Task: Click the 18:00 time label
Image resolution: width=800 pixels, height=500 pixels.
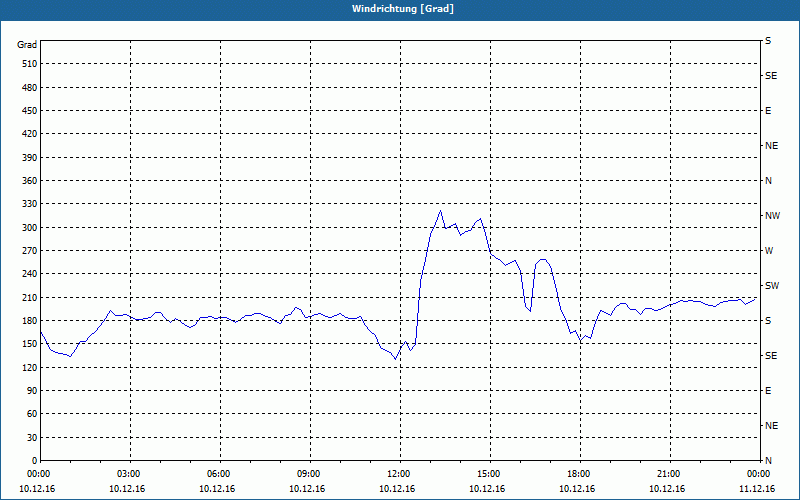Action: 580,474
